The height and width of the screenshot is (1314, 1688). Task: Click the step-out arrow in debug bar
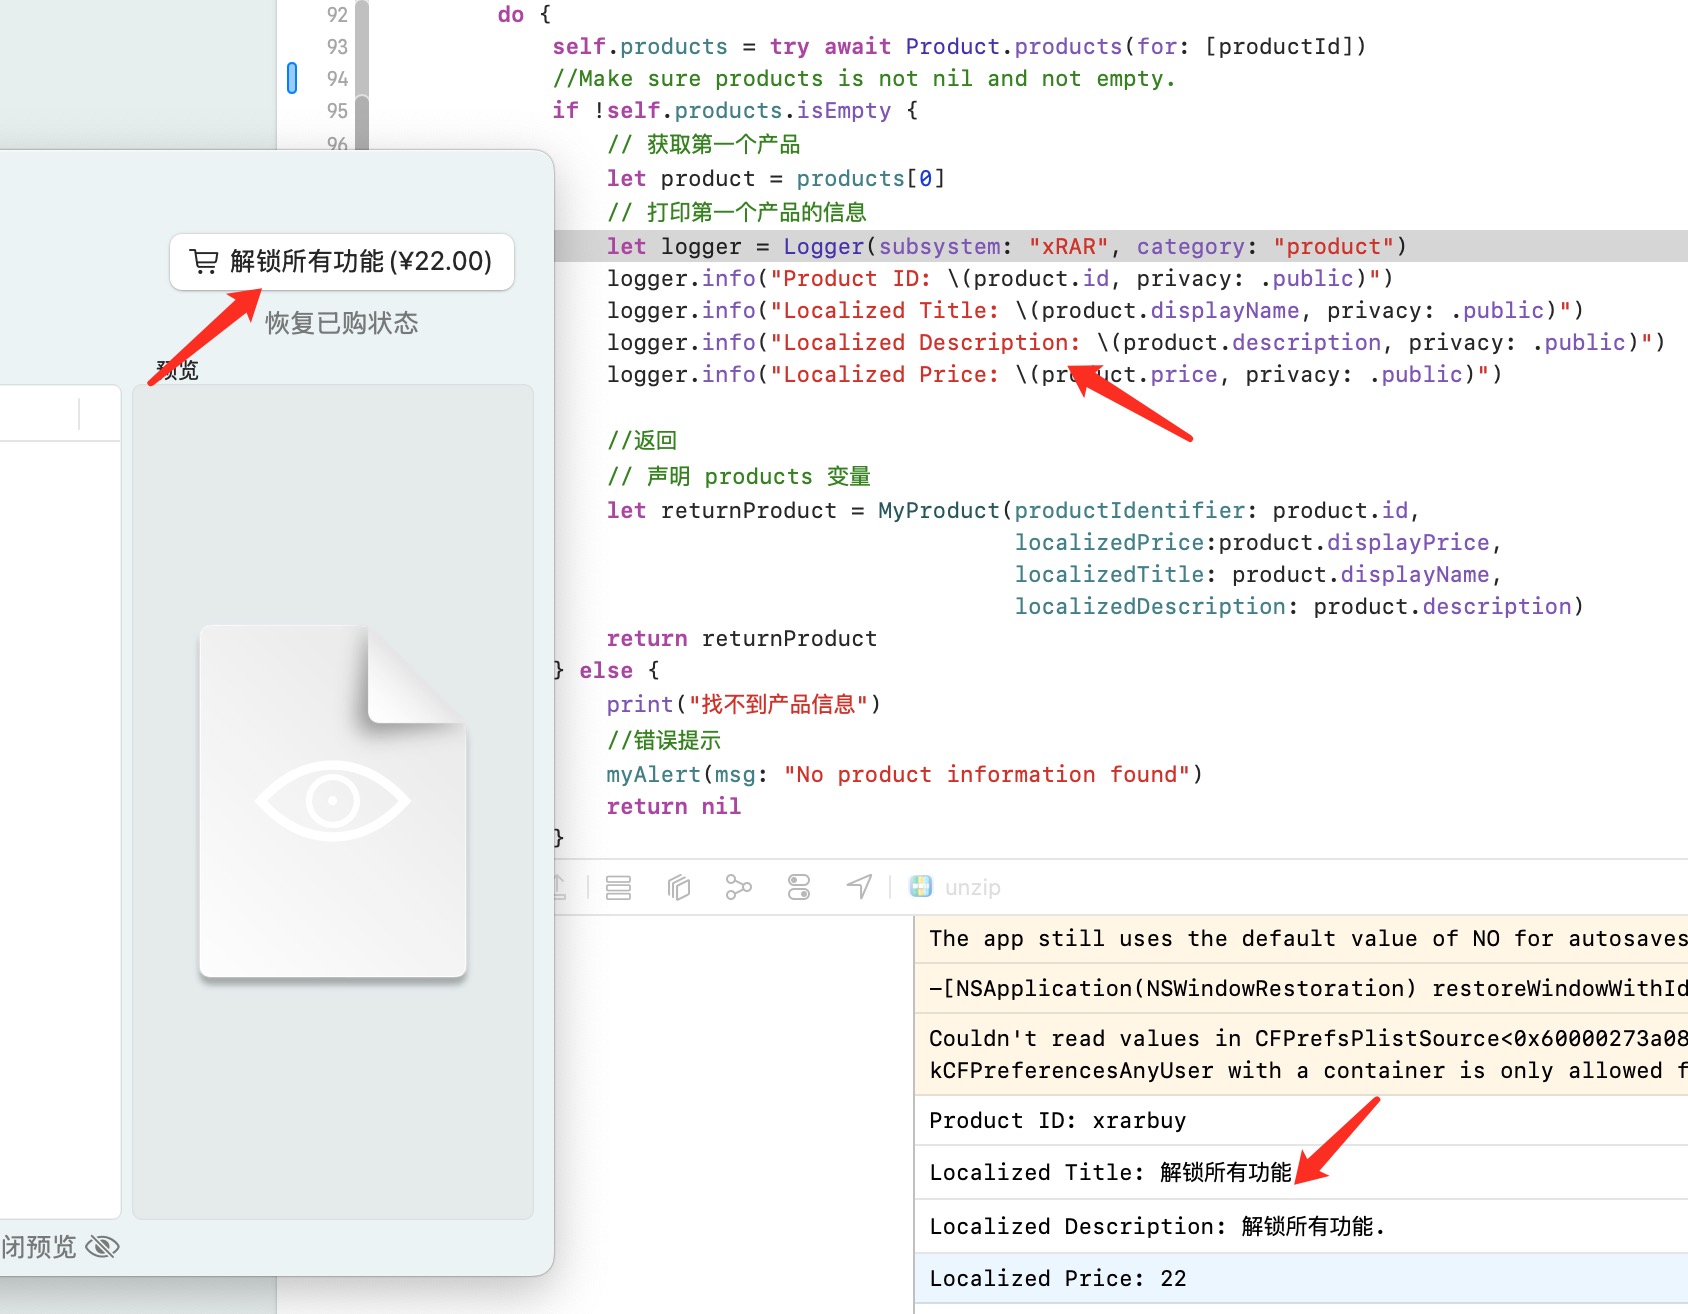pos(560,887)
